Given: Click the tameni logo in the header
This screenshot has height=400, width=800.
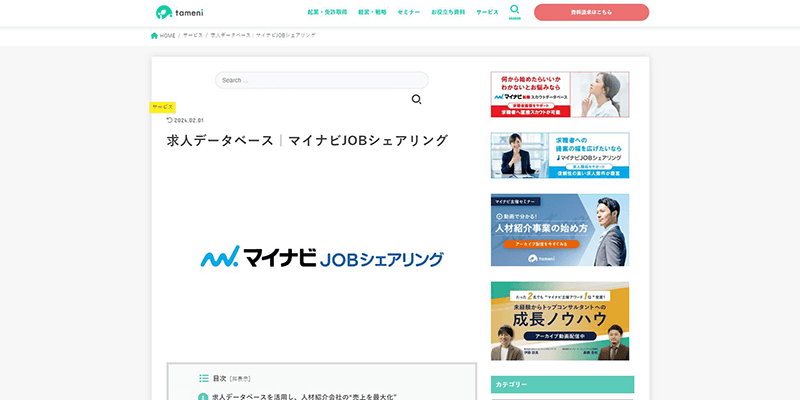Looking at the screenshot, I should click(179, 12).
